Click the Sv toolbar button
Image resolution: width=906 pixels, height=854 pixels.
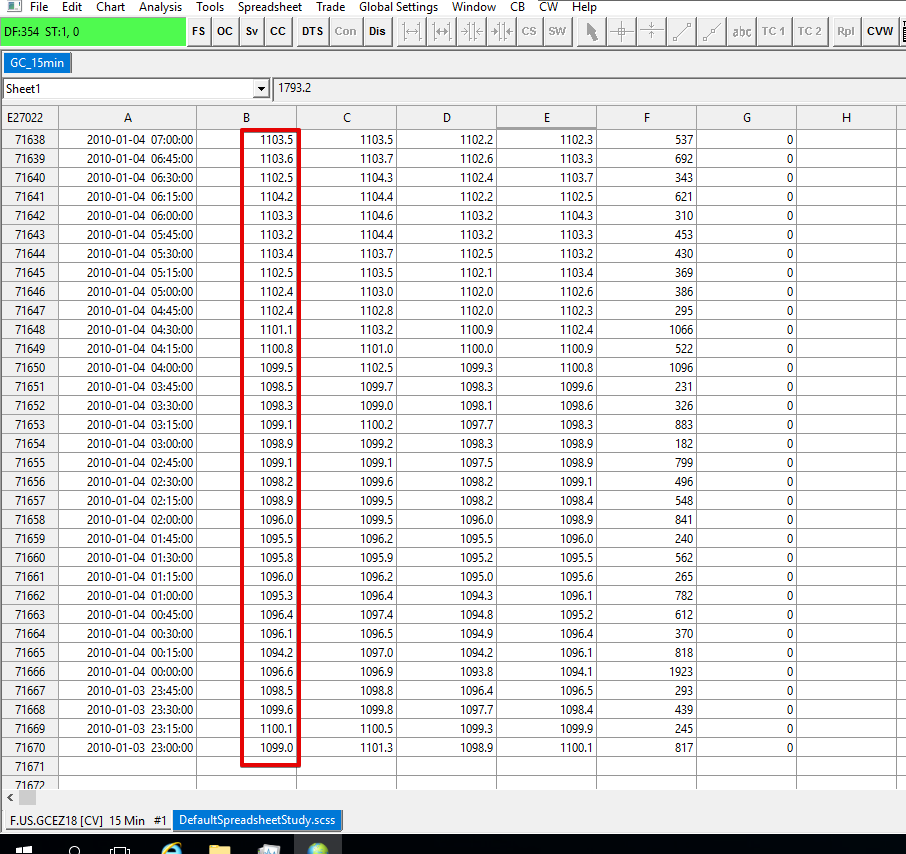point(251,32)
